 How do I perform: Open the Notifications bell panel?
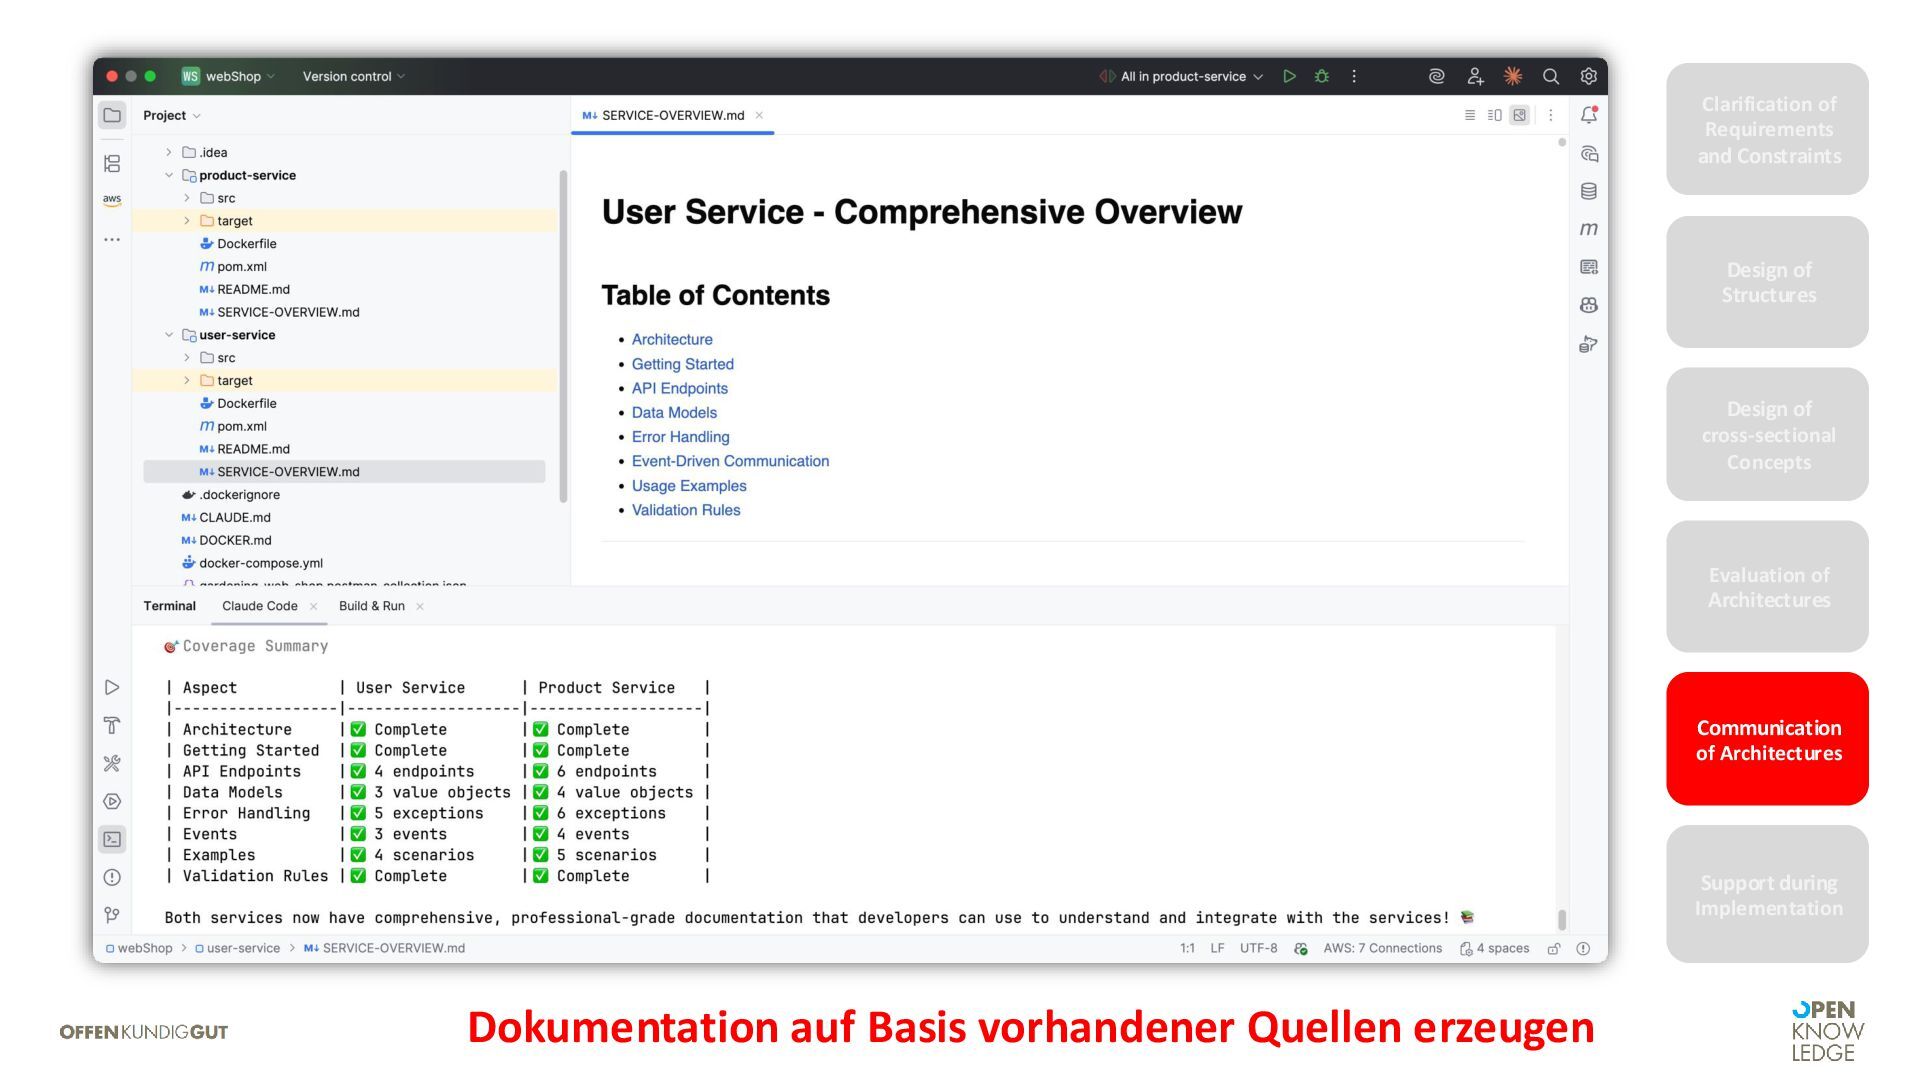pos(1588,115)
